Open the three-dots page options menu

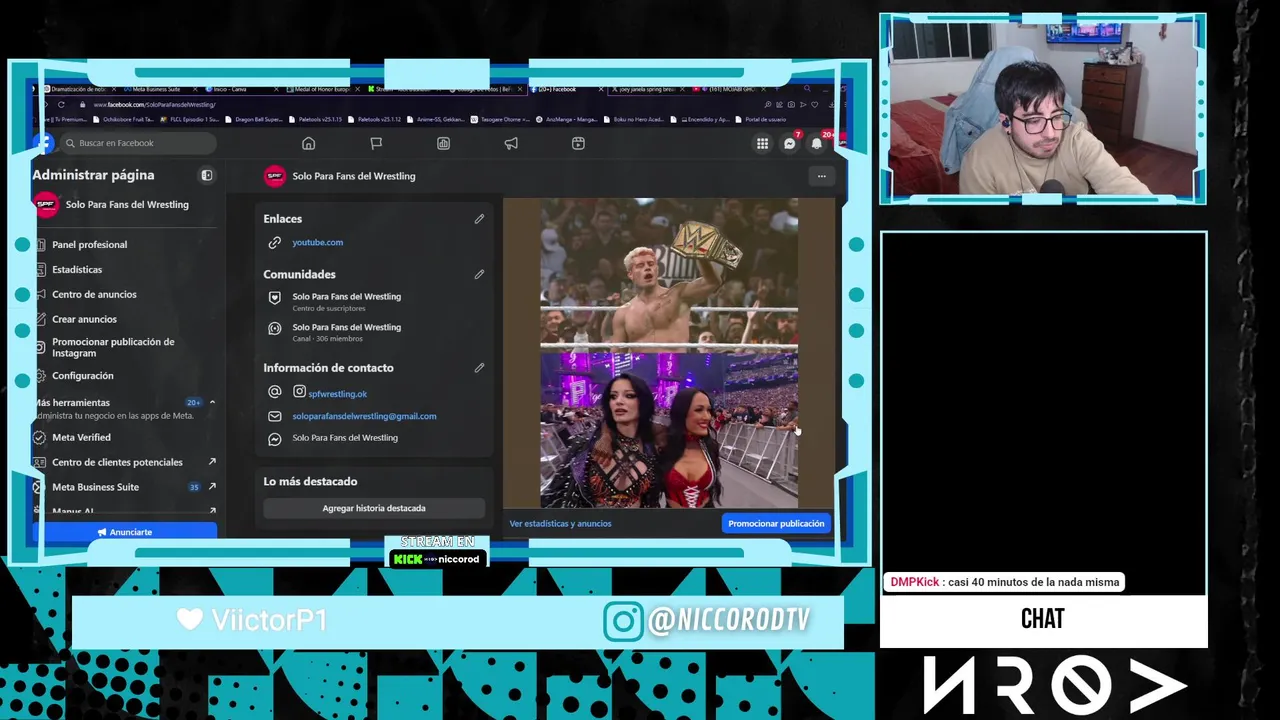pyautogui.click(x=821, y=176)
